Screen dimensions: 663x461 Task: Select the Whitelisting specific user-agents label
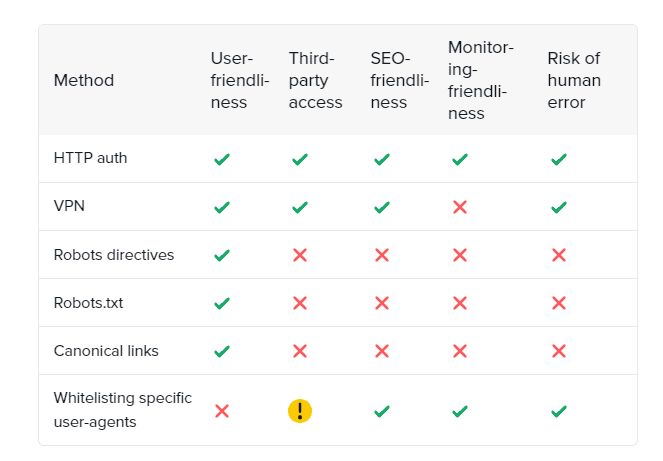[x=123, y=410]
